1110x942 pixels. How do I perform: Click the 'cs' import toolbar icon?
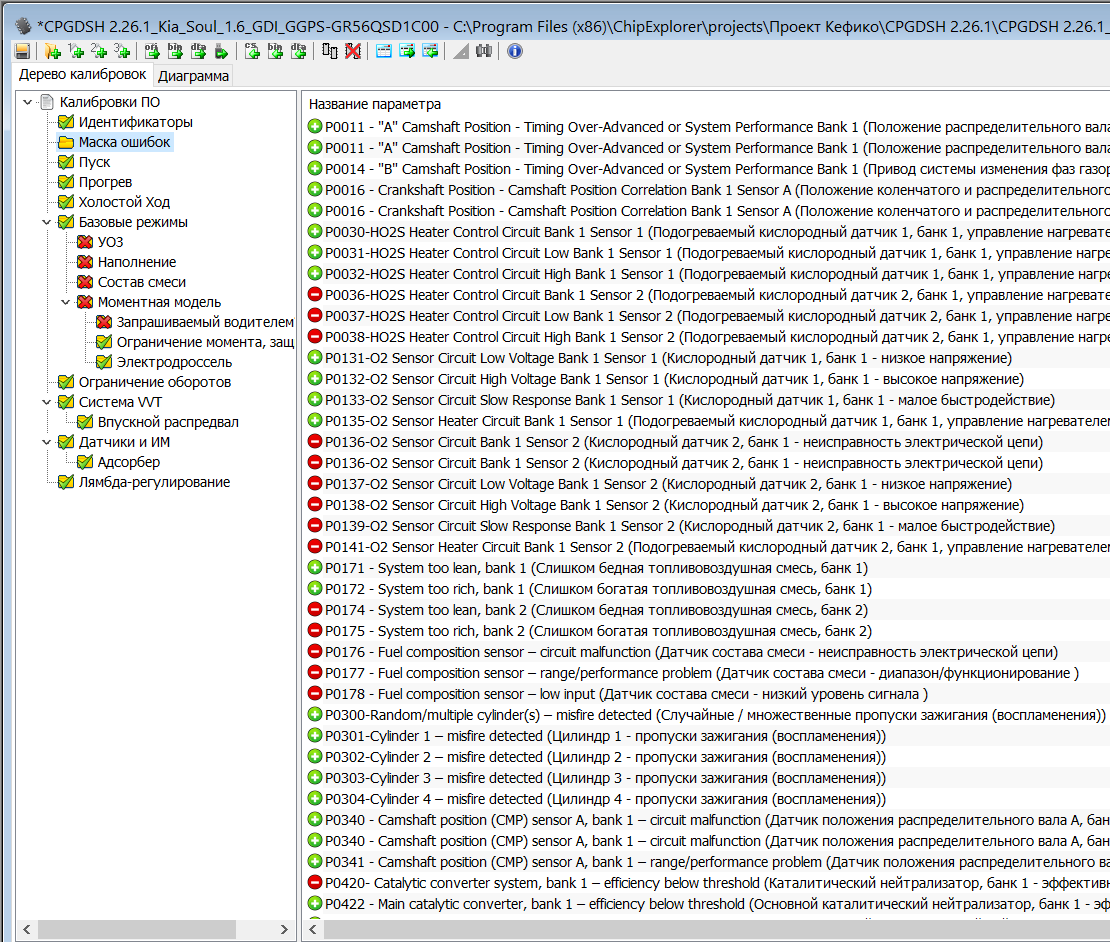click(253, 51)
